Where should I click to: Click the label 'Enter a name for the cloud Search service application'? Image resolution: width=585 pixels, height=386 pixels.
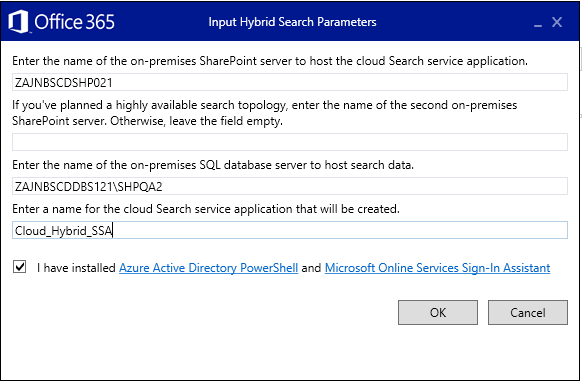pyautogui.click(x=206, y=209)
